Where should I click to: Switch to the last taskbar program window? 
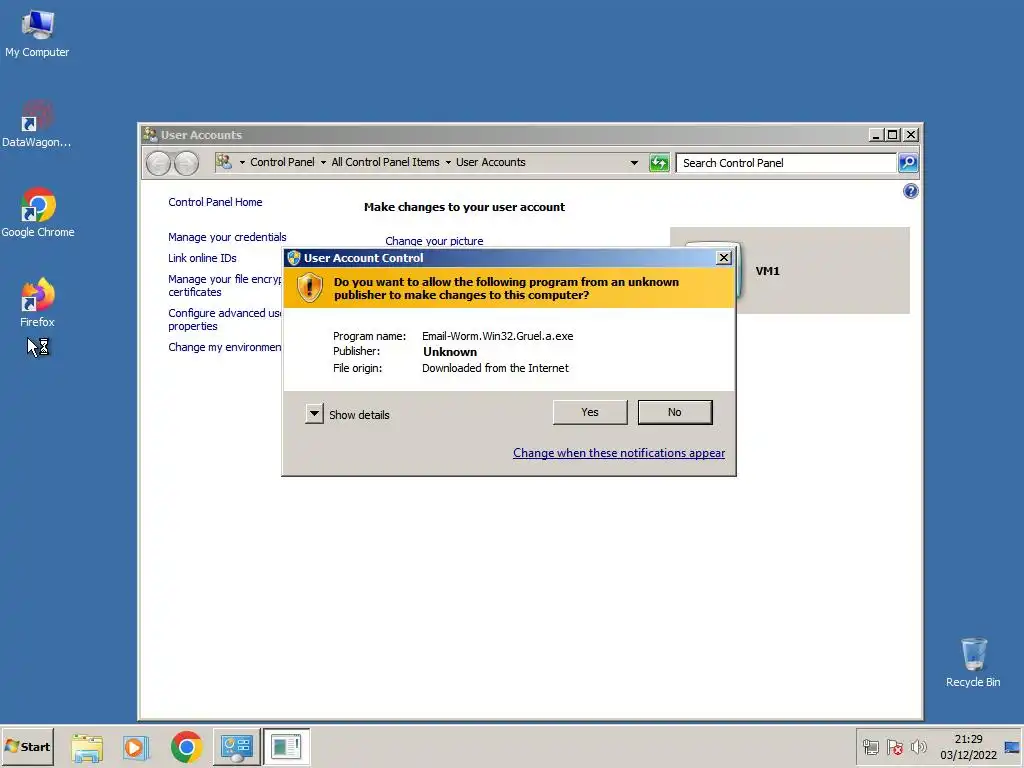pyautogui.click(x=286, y=747)
